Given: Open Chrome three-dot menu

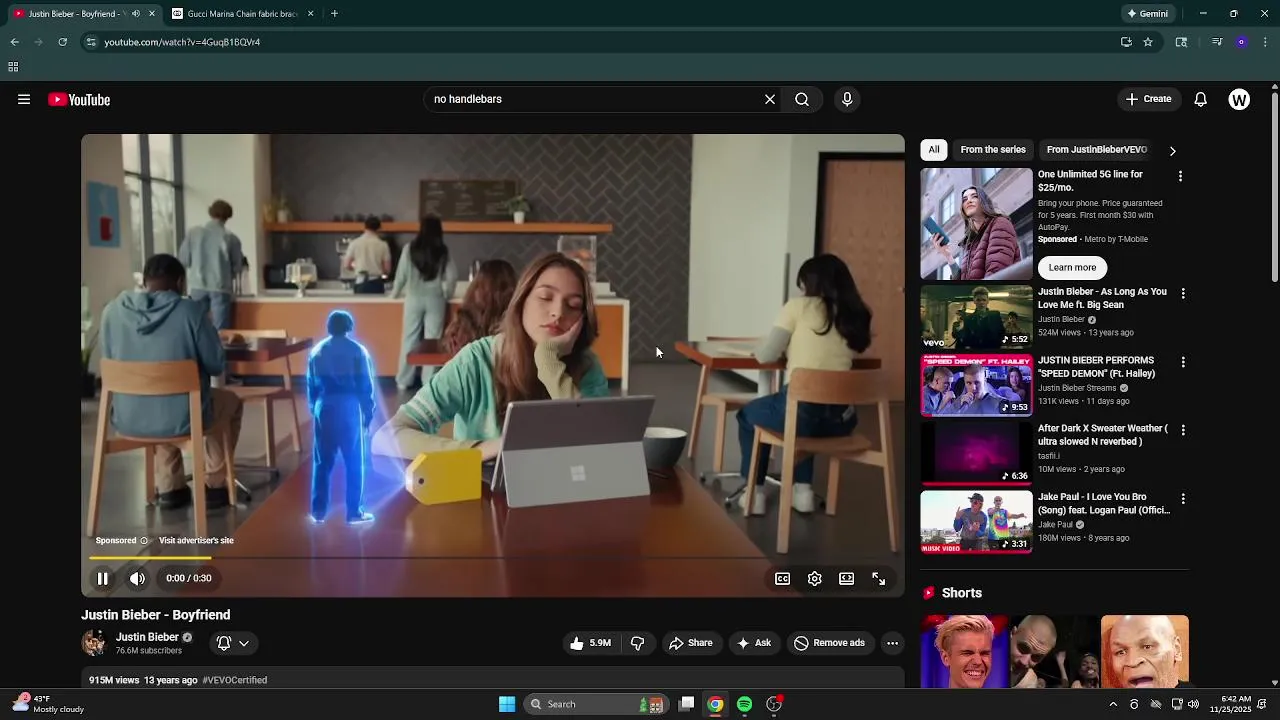Looking at the screenshot, I should [x=1266, y=42].
